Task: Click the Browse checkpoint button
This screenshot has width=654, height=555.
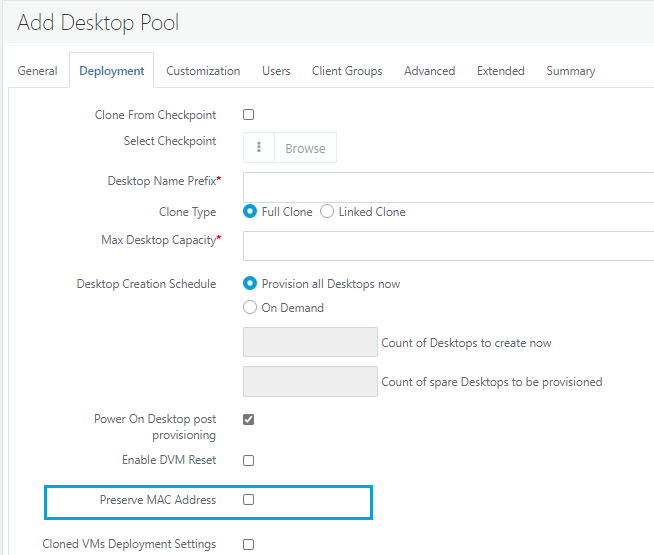Action: point(305,148)
